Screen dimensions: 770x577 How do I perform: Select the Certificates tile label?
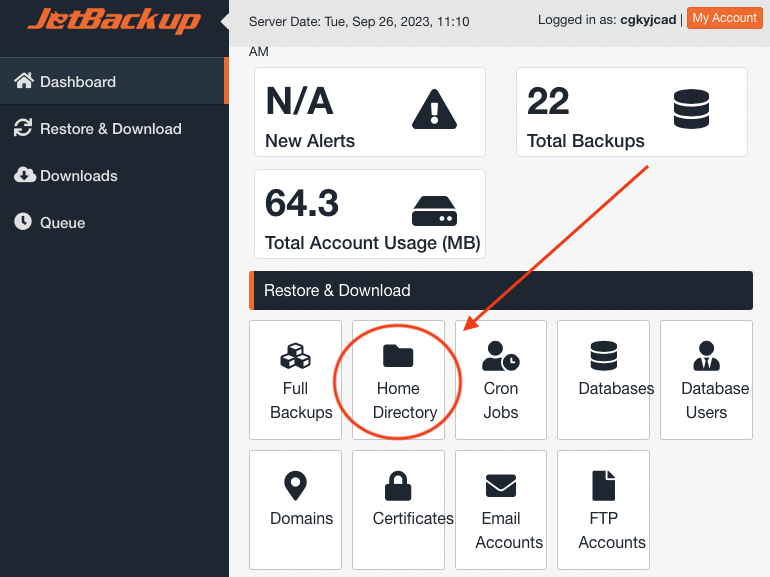click(412, 518)
